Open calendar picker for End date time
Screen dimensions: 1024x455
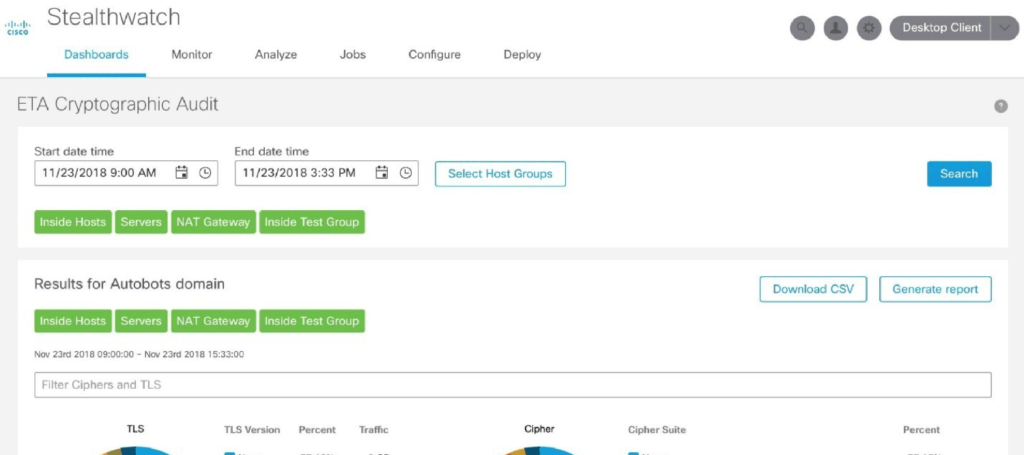click(382, 173)
